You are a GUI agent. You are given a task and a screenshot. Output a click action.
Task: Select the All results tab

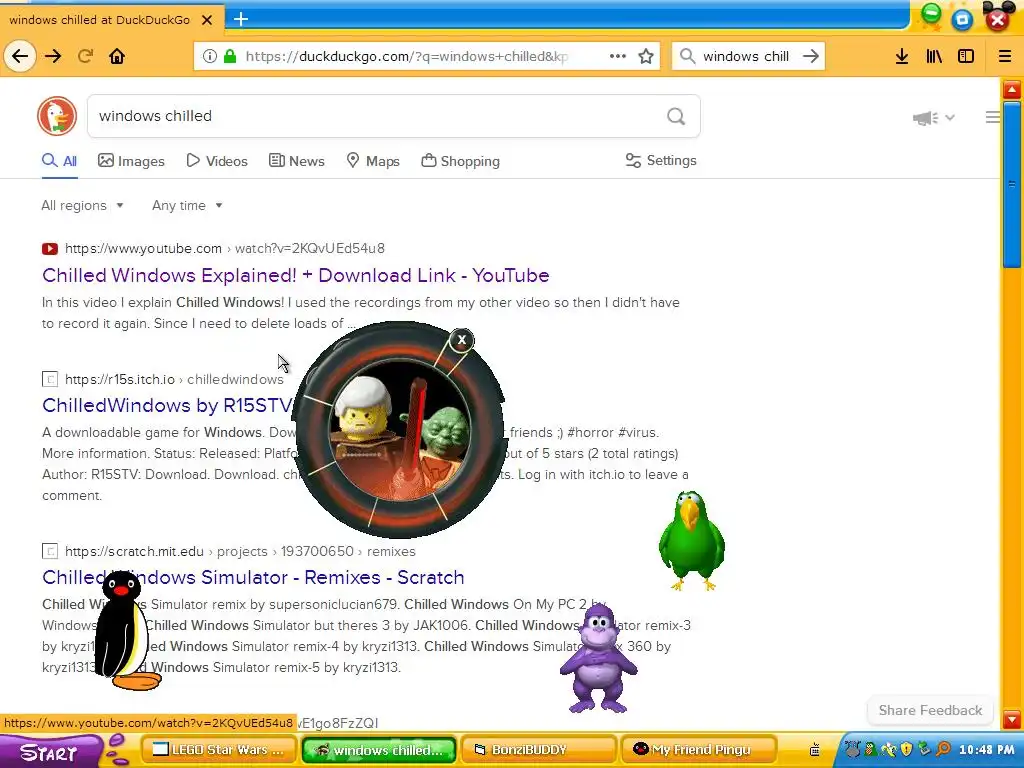59,161
